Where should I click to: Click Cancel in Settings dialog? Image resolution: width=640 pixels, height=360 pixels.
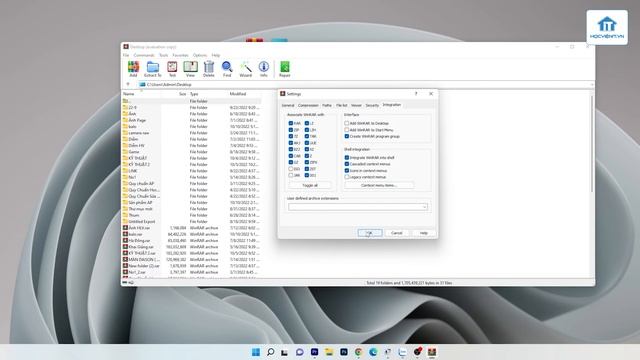[x=396, y=233]
